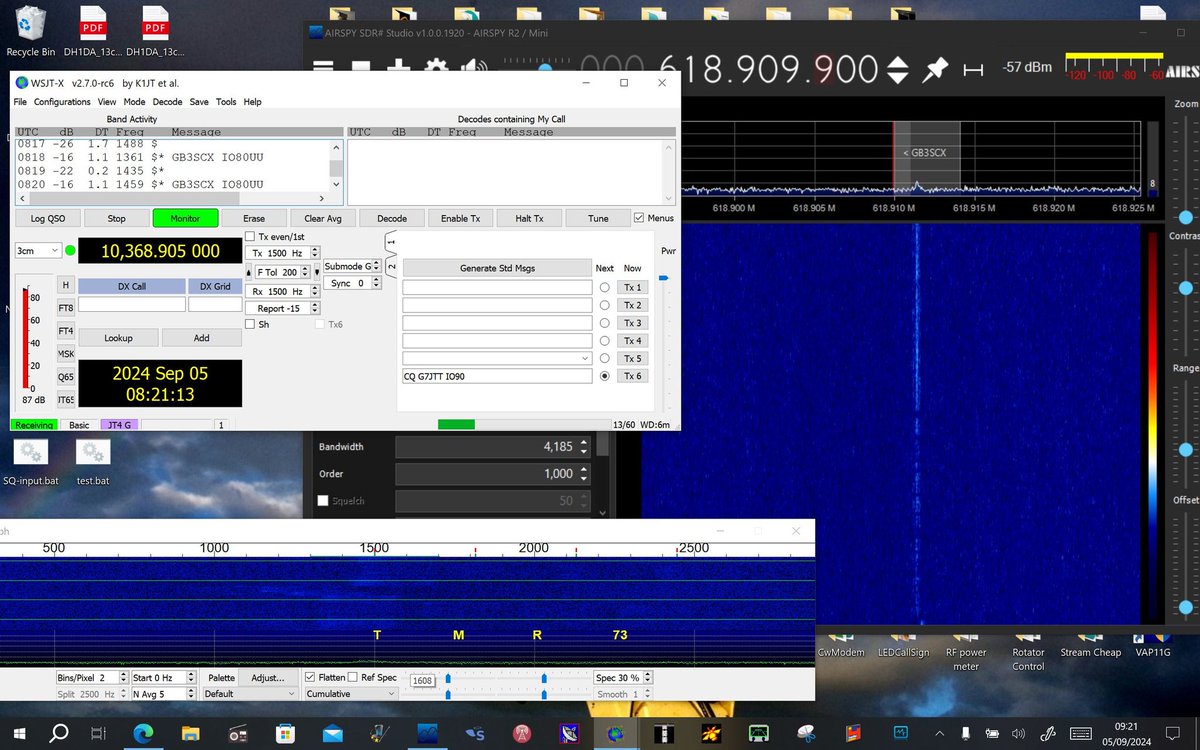Click the CQ G7JTT IO90 message field

(x=497, y=376)
